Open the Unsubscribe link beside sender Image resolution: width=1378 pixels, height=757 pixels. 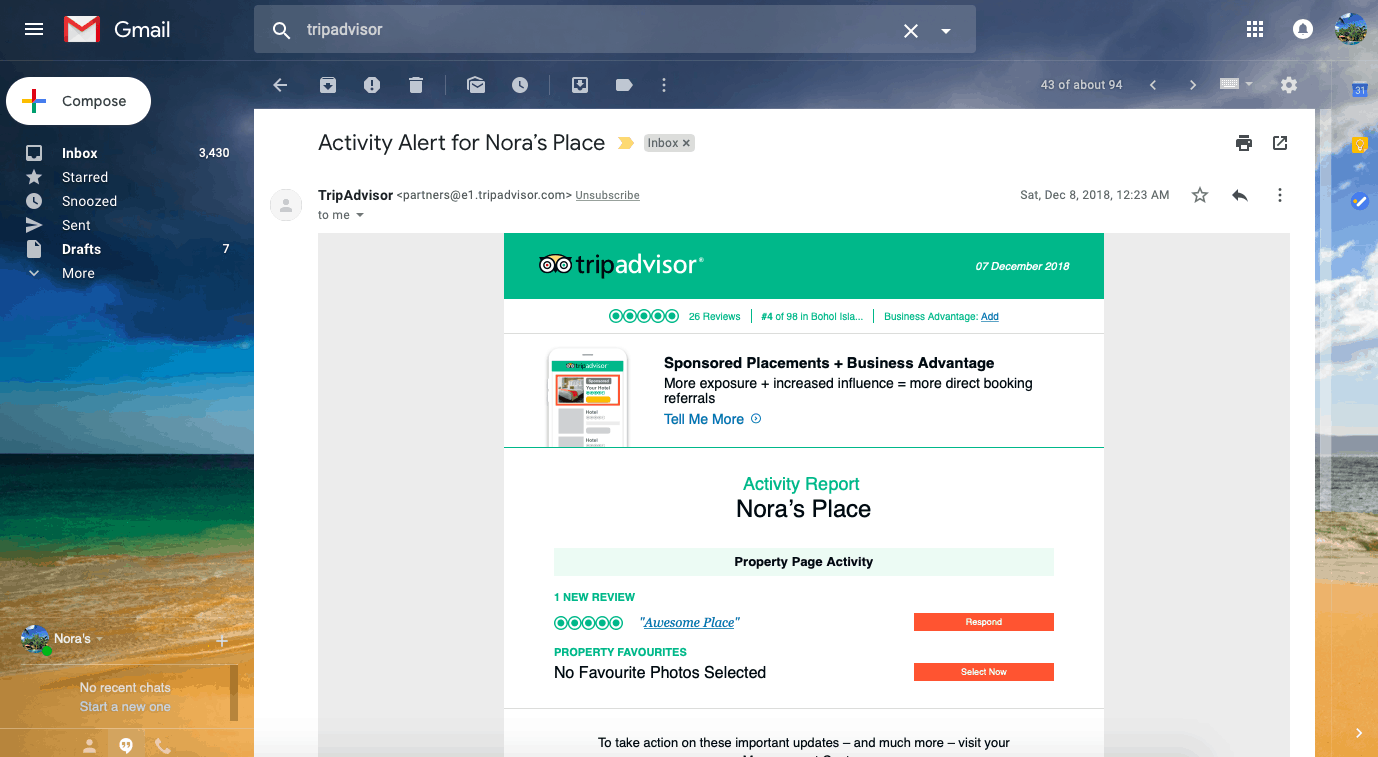607,195
